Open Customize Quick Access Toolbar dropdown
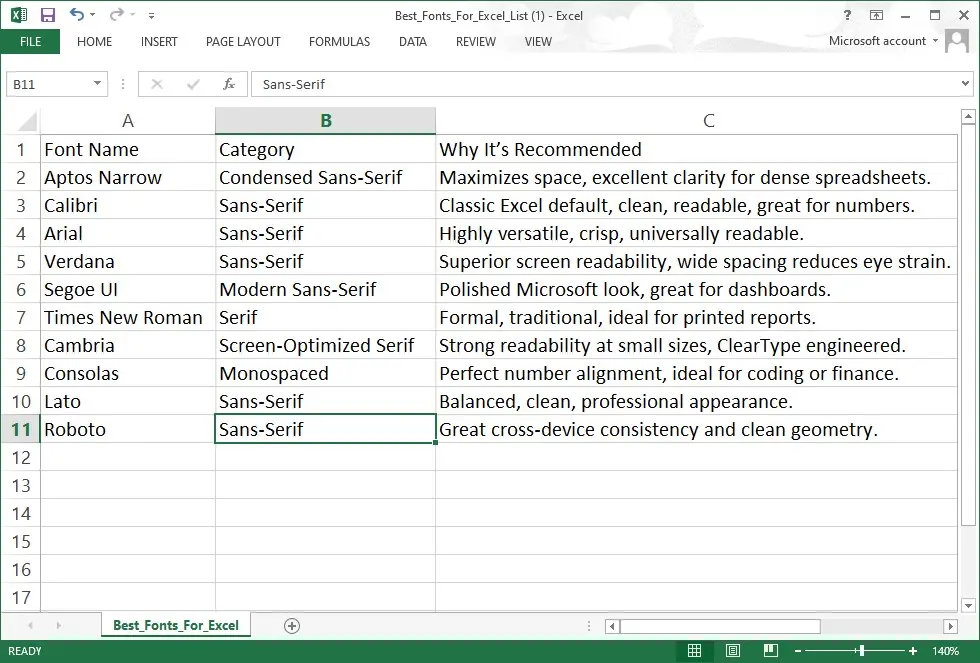Viewport: 980px width, 663px height. click(x=151, y=16)
